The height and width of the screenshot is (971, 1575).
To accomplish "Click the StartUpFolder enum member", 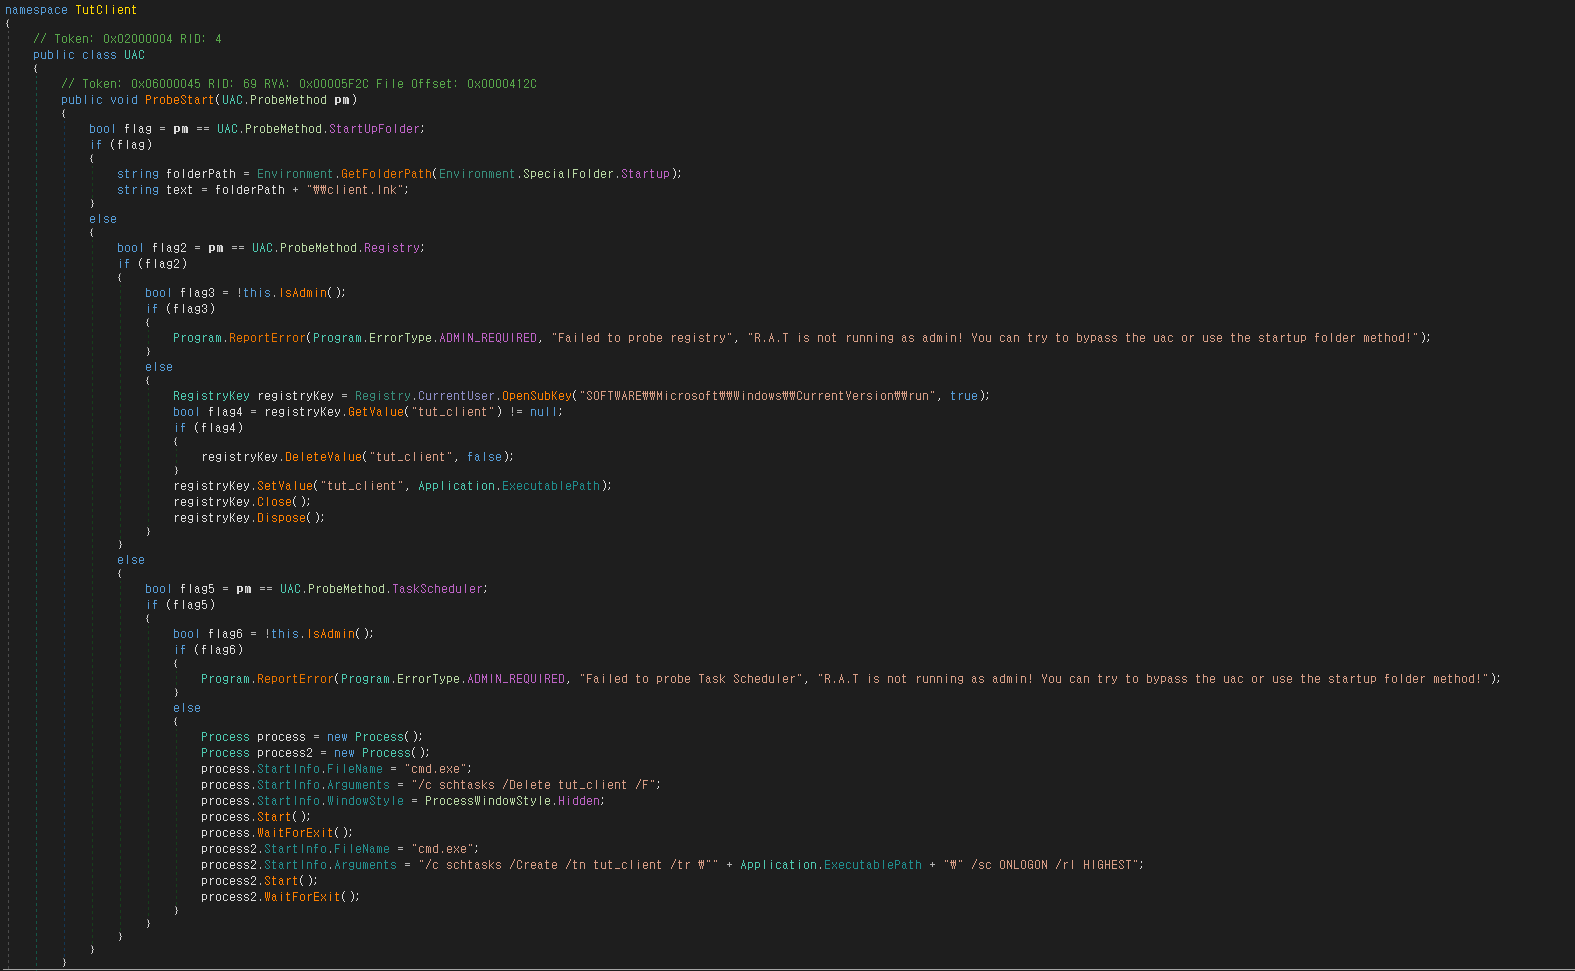I will coord(376,129).
